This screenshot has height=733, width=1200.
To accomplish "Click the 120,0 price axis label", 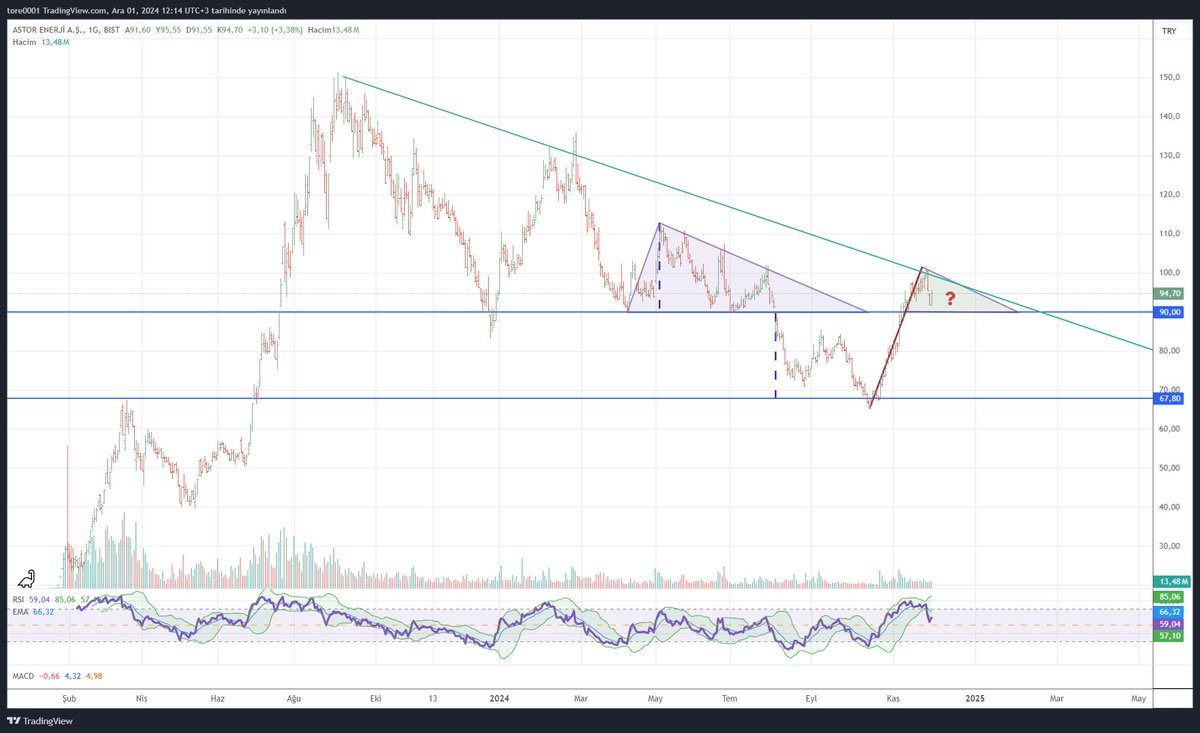I will click(x=1171, y=194).
